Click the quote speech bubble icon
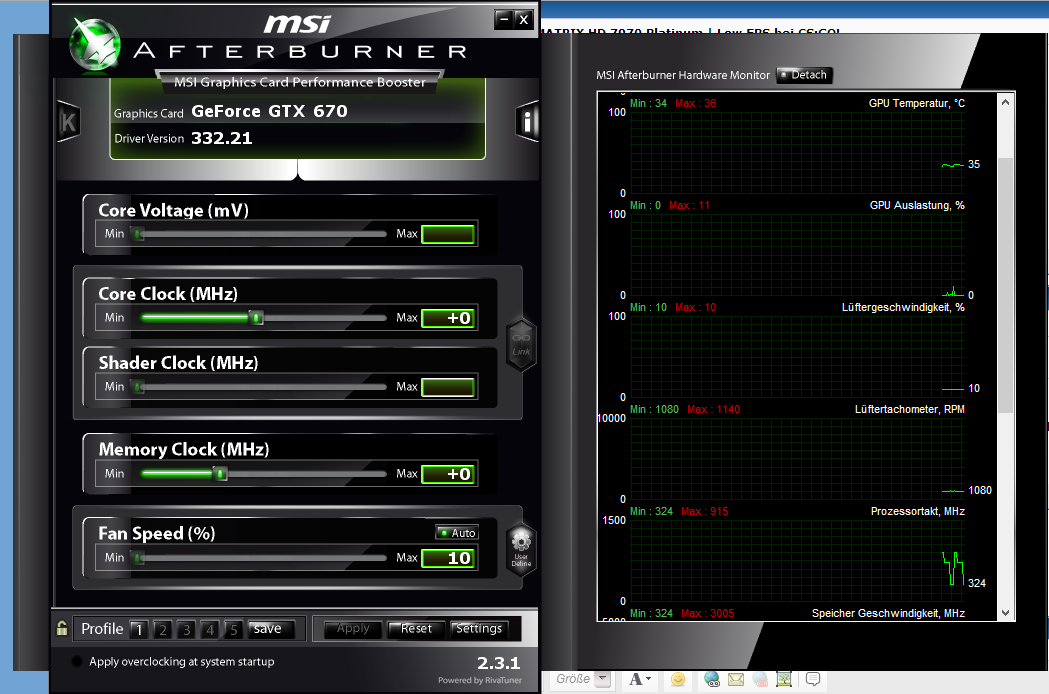1049x694 pixels. (x=813, y=679)
